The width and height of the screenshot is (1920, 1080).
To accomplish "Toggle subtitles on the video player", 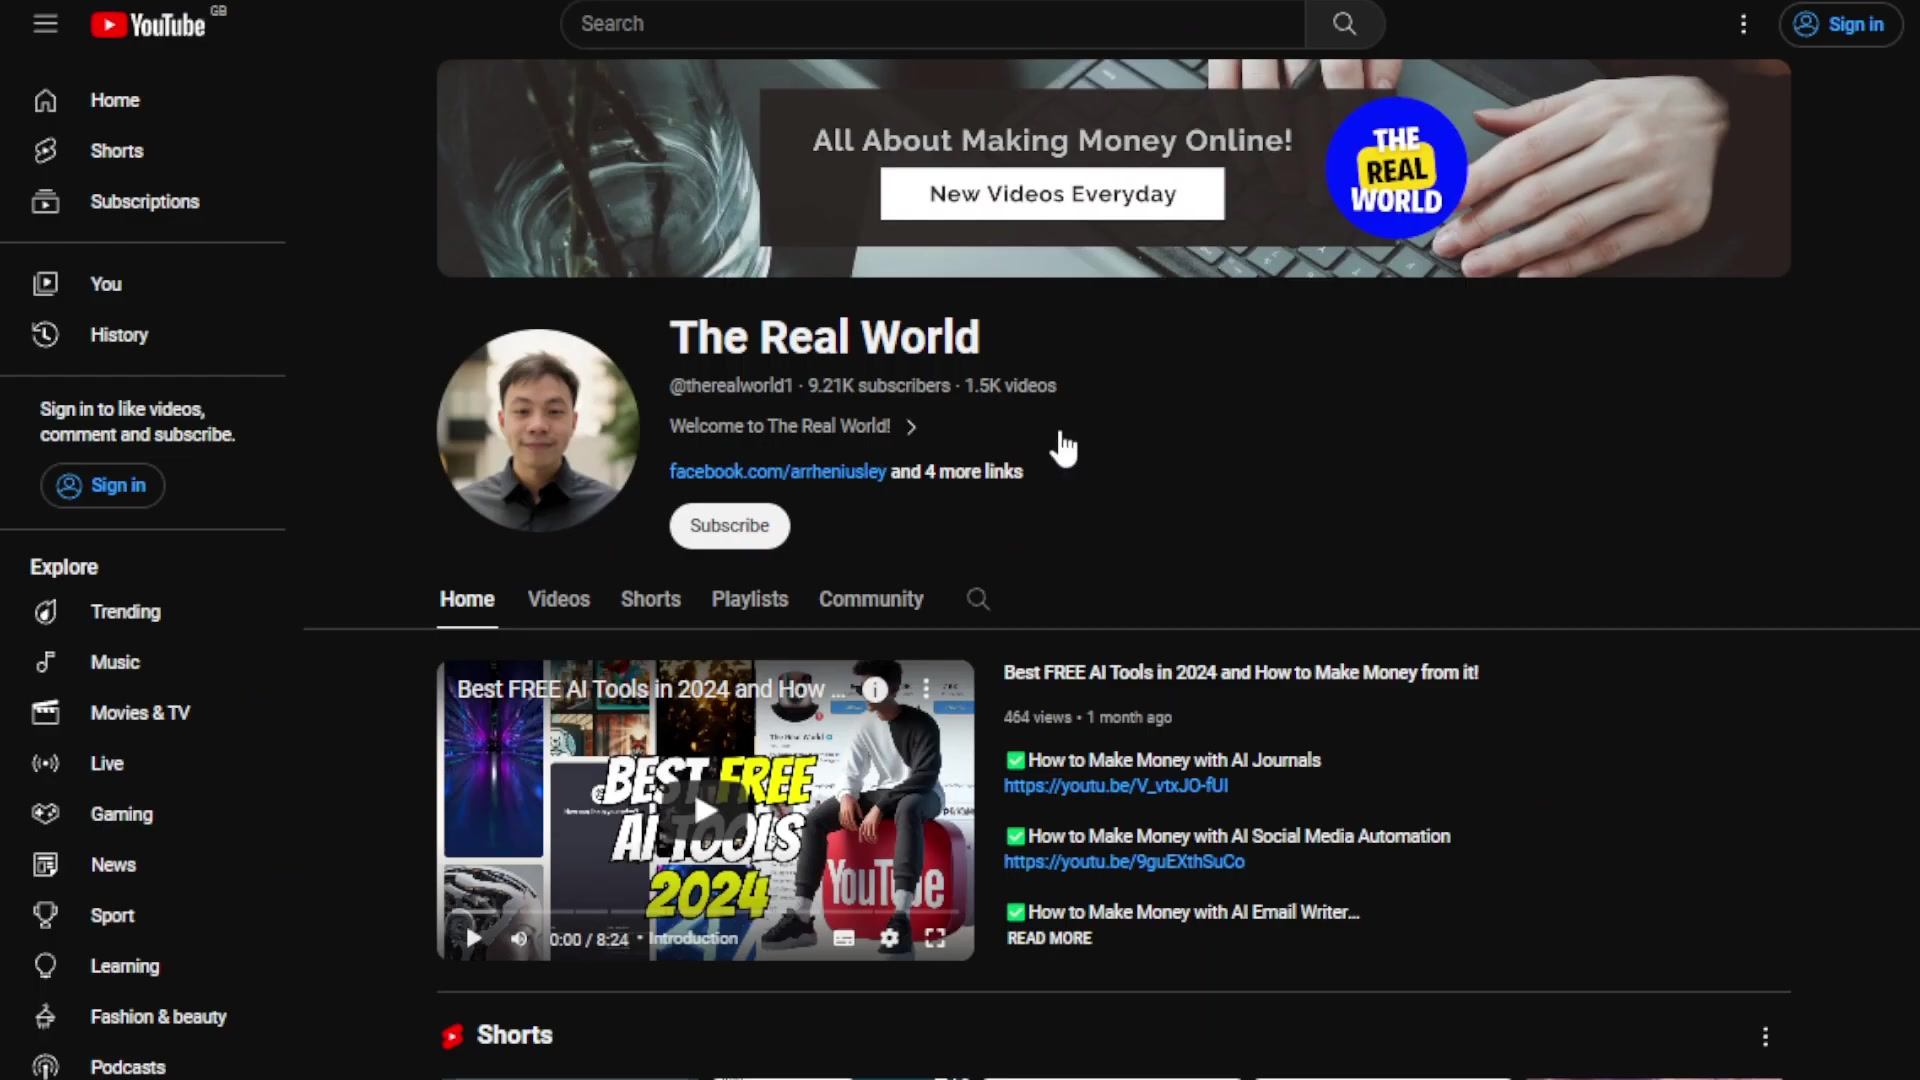I will (844, 938).
